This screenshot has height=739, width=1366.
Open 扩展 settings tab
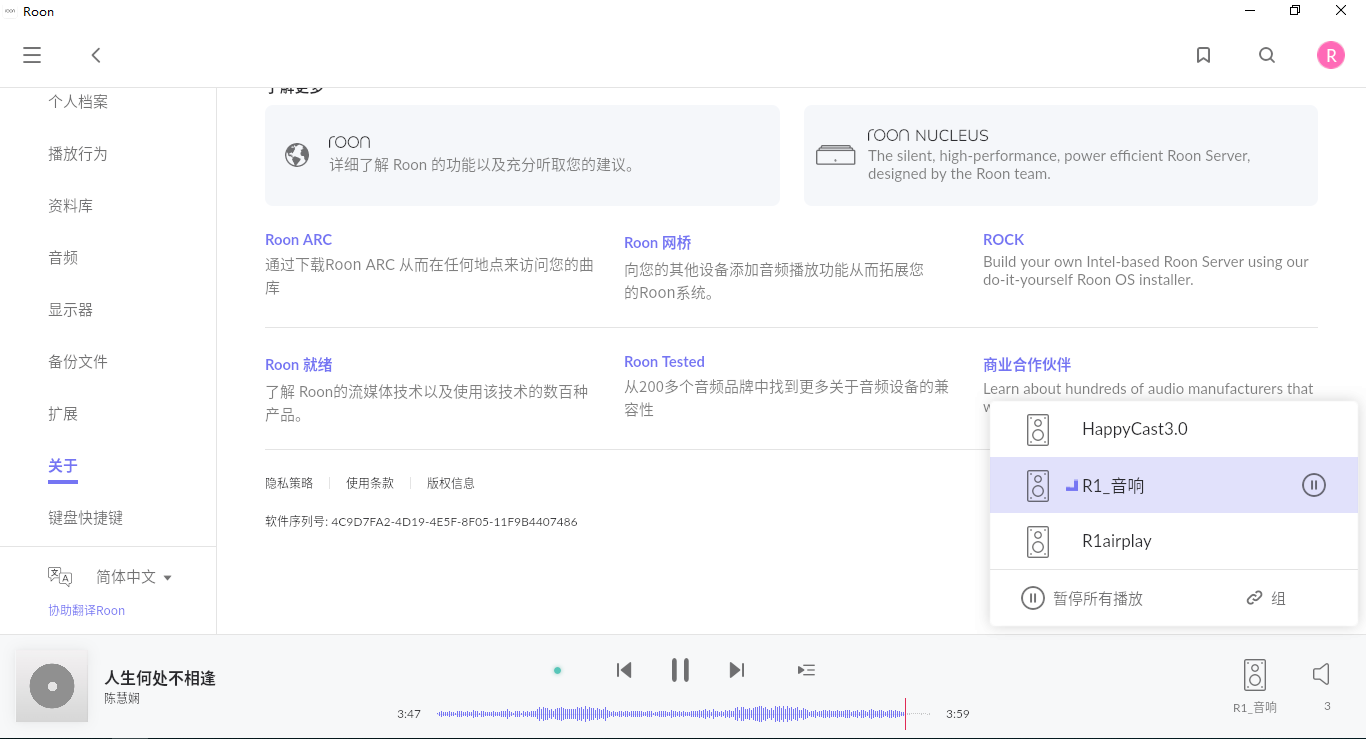tap(63, 414)
